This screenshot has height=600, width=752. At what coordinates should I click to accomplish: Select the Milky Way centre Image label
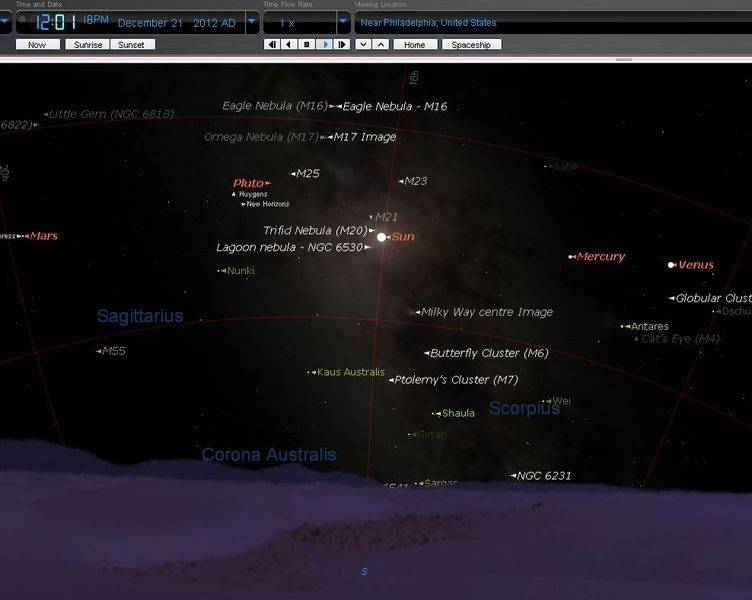click(486, 312)
